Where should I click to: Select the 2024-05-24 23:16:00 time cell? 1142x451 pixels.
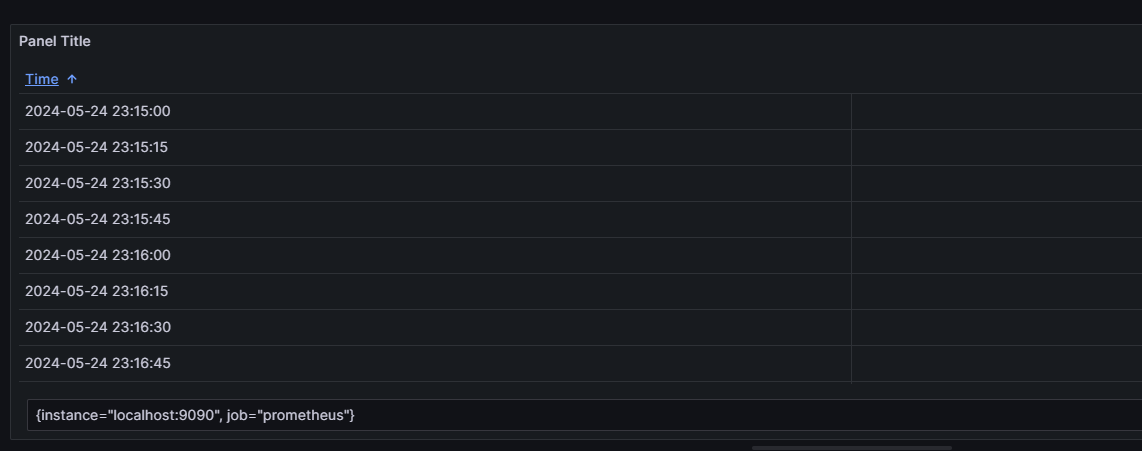98,255
